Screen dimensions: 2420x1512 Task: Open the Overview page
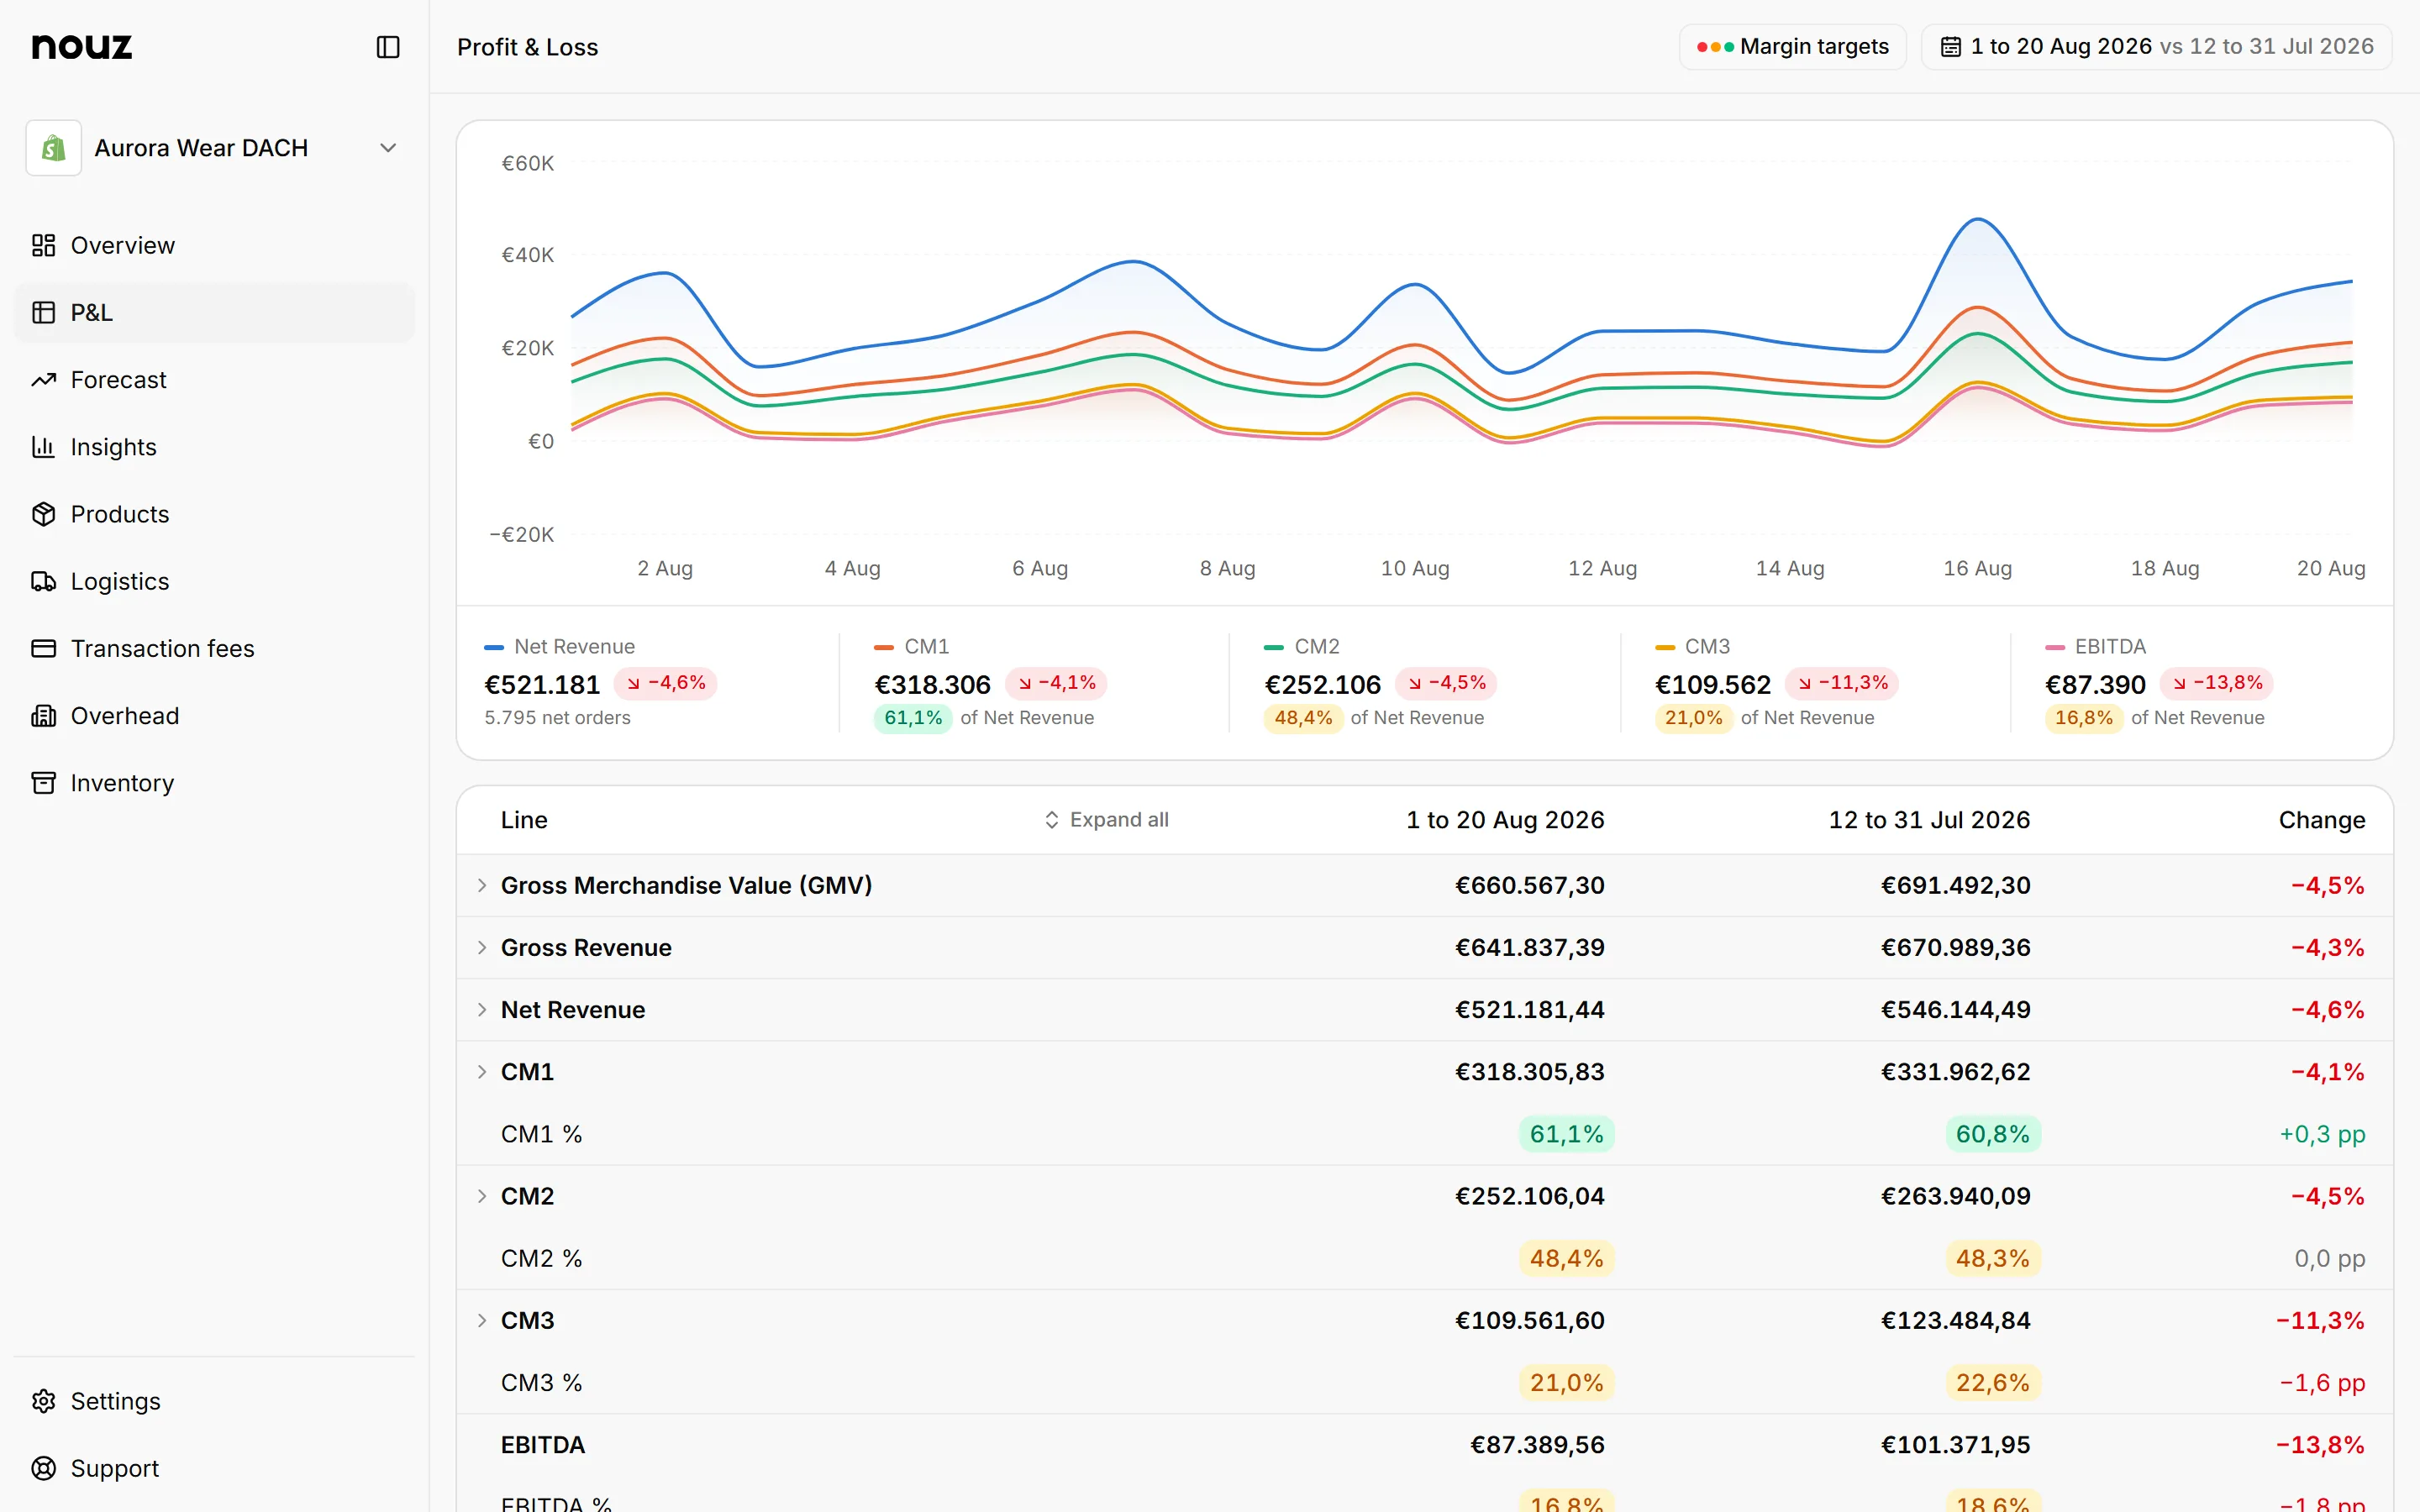pyautogui.click(x=214, y=245)
